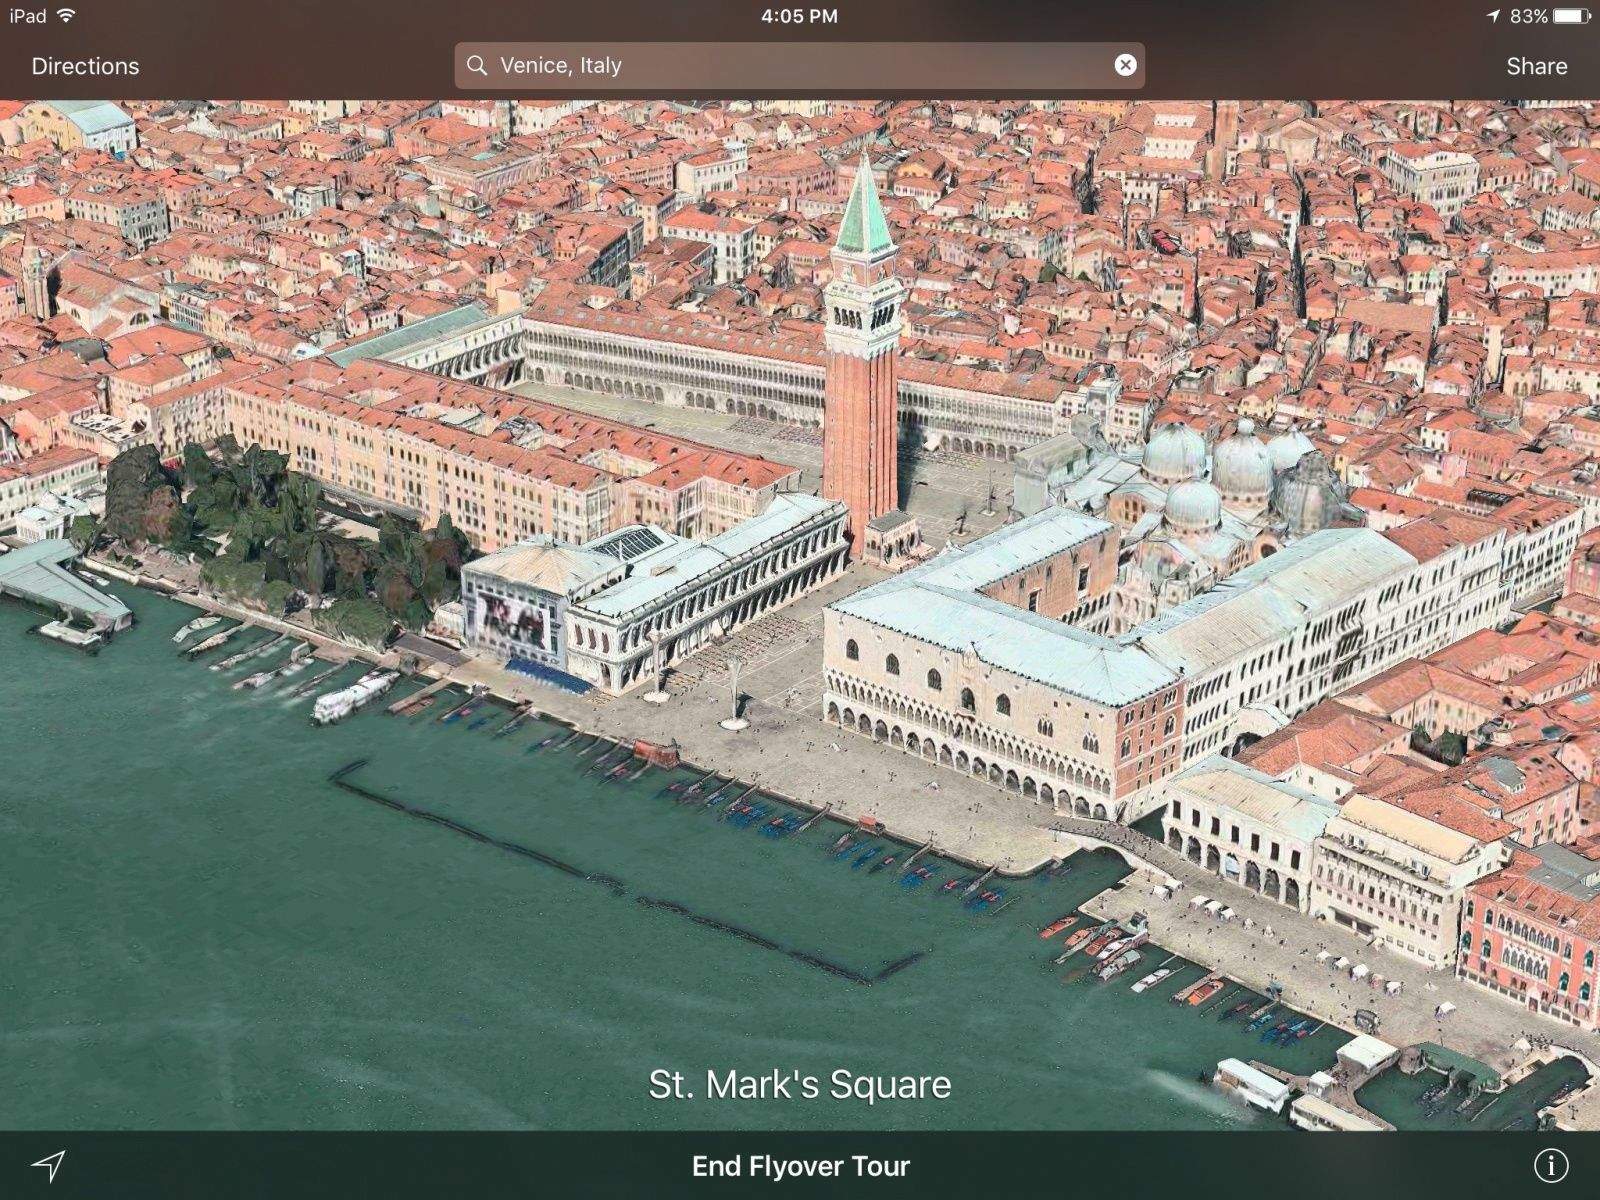Tap the magnifying glass search icon
Image resolution: width=1600 pixels, height=1200 pixels.
point(478,66)
